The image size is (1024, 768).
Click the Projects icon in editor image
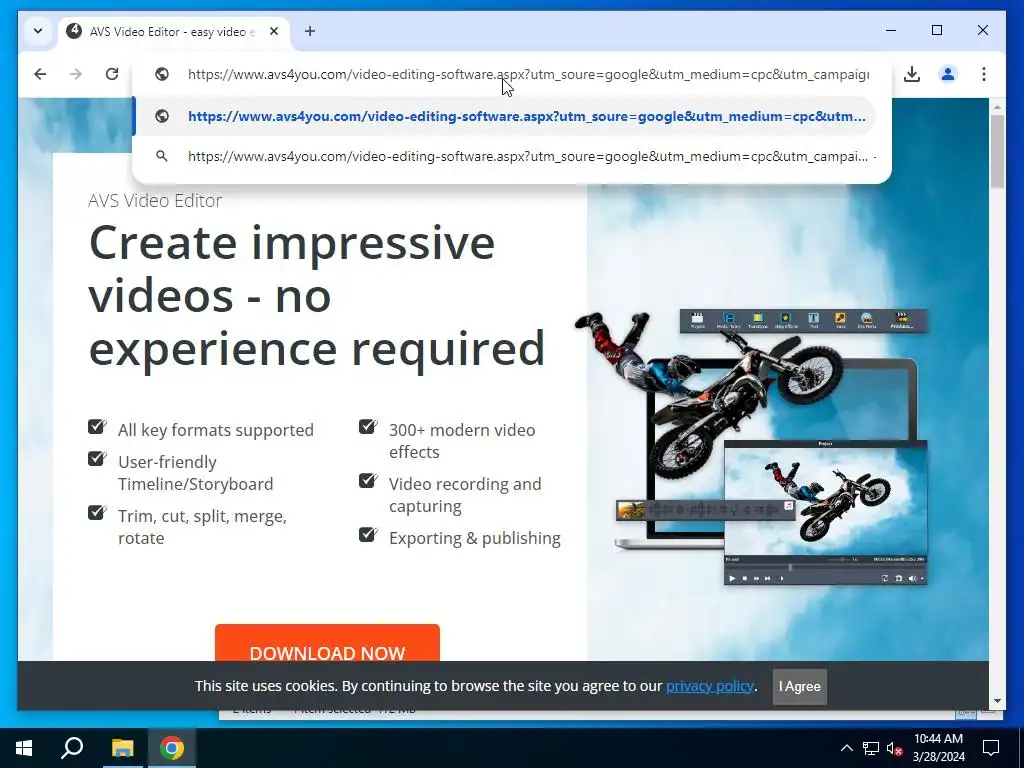coord(697,320)
